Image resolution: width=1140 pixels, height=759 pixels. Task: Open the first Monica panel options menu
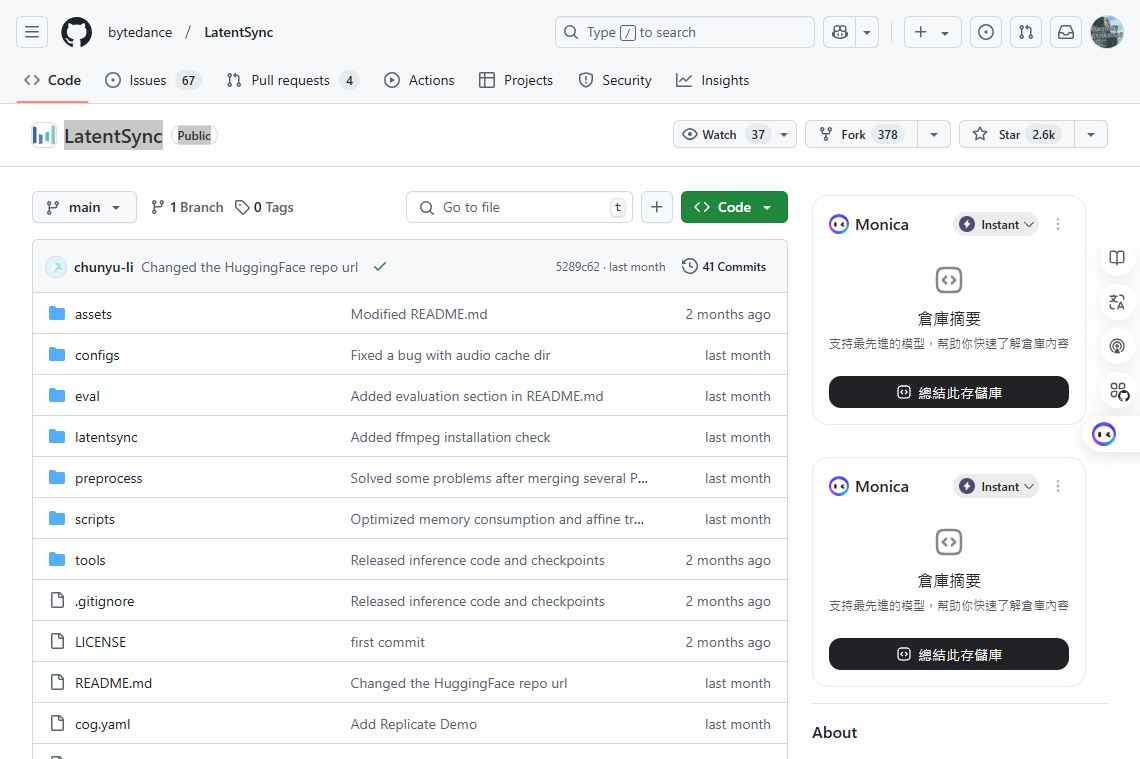(x=1058, y=225)
